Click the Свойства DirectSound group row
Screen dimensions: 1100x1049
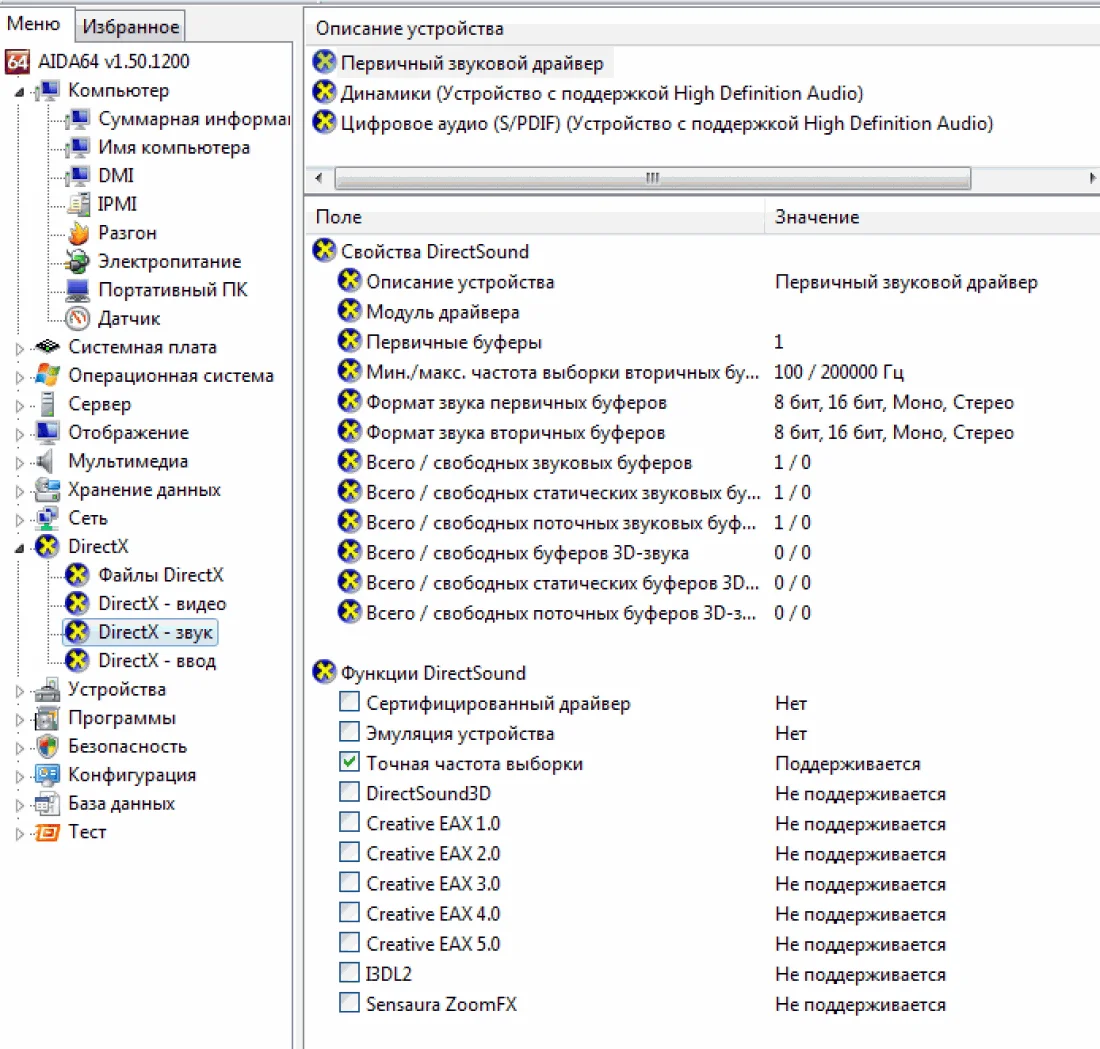(421, 251)
